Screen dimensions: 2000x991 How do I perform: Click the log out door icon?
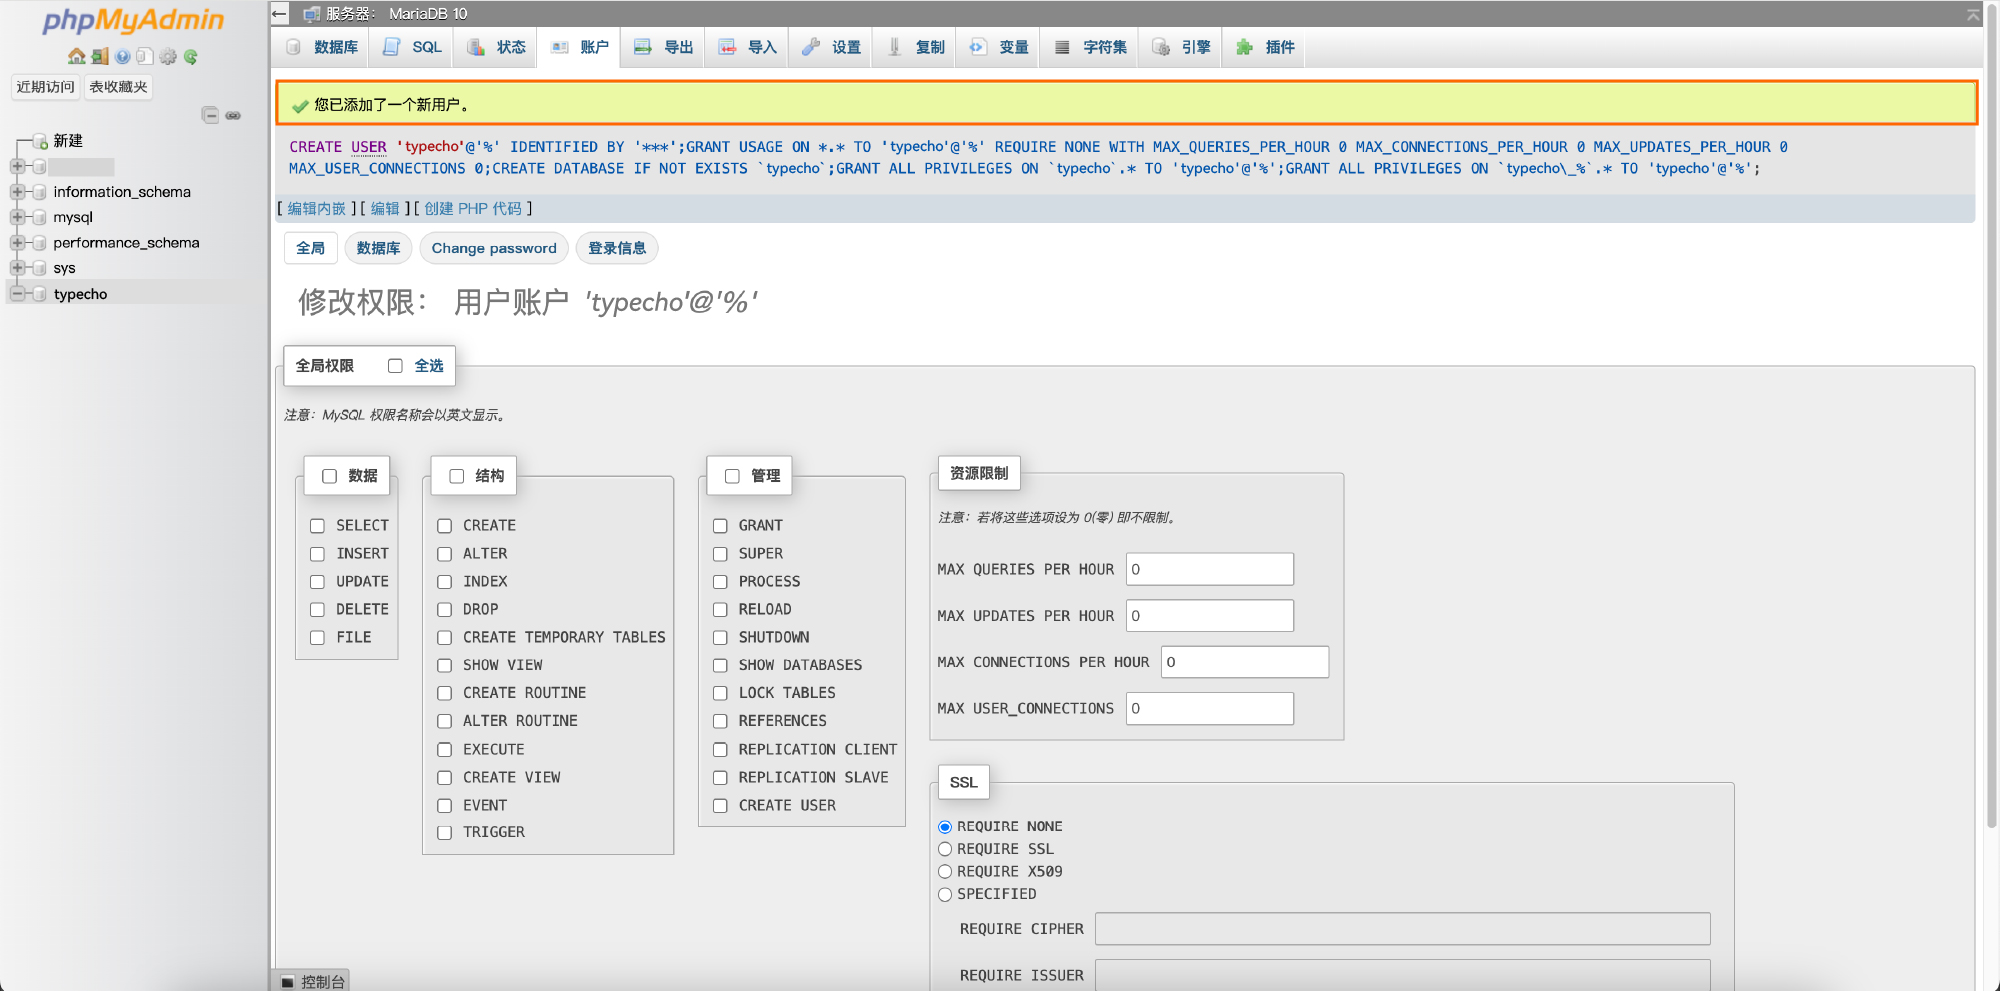99,57
